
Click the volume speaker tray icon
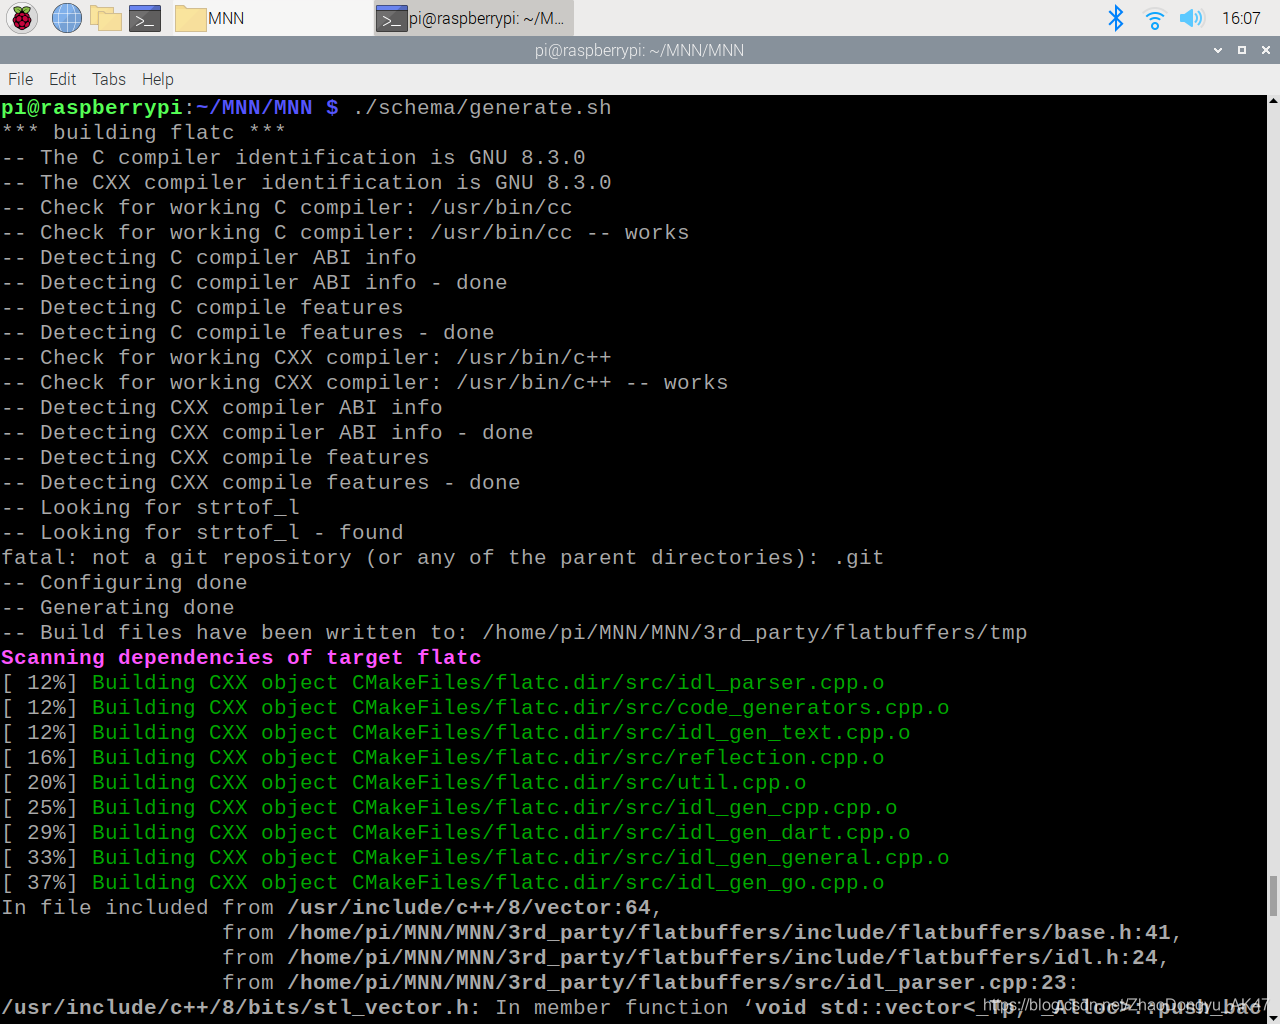click(1191, 18)
